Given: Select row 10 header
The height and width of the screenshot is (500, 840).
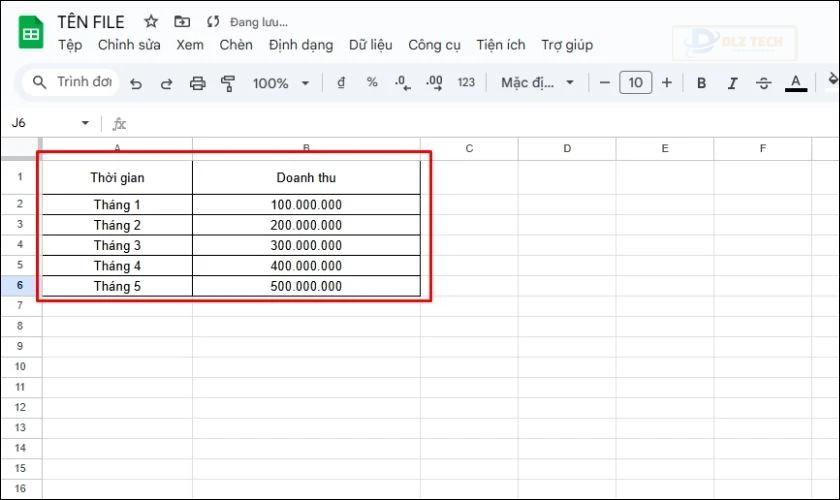Looking at the screenshot, I should [20, 367].
